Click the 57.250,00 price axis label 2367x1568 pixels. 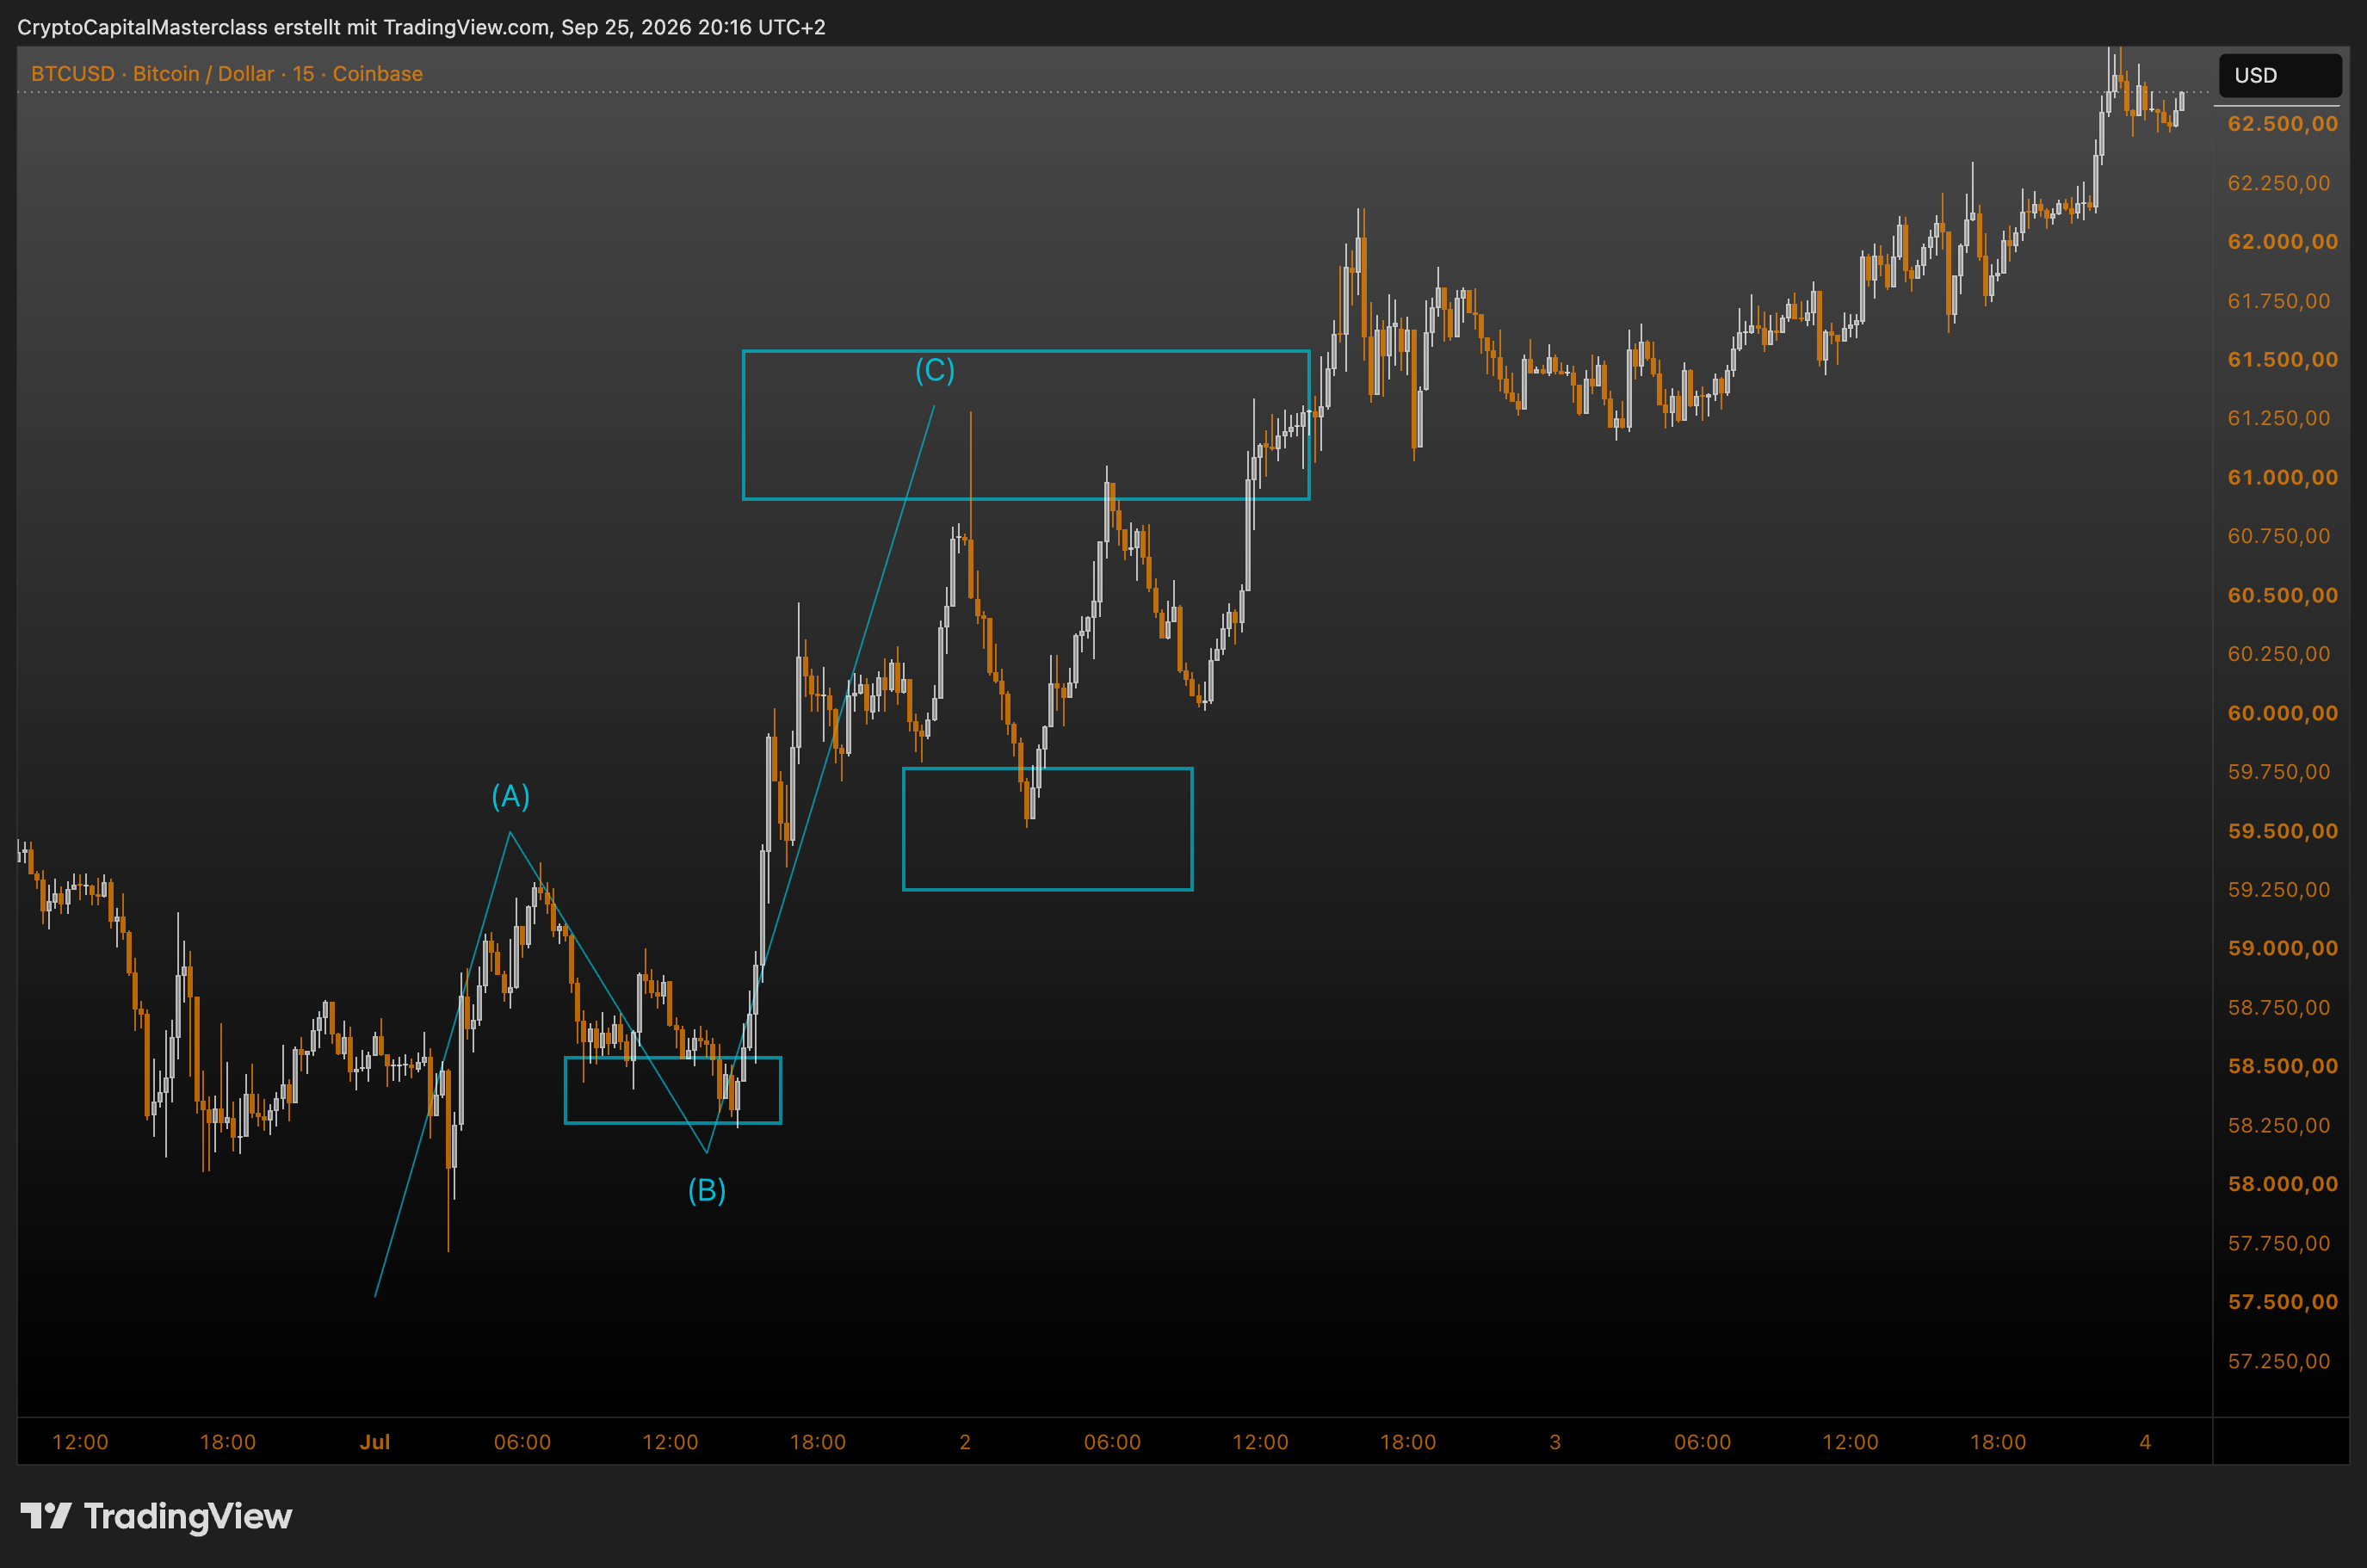coord(2279,1361)
